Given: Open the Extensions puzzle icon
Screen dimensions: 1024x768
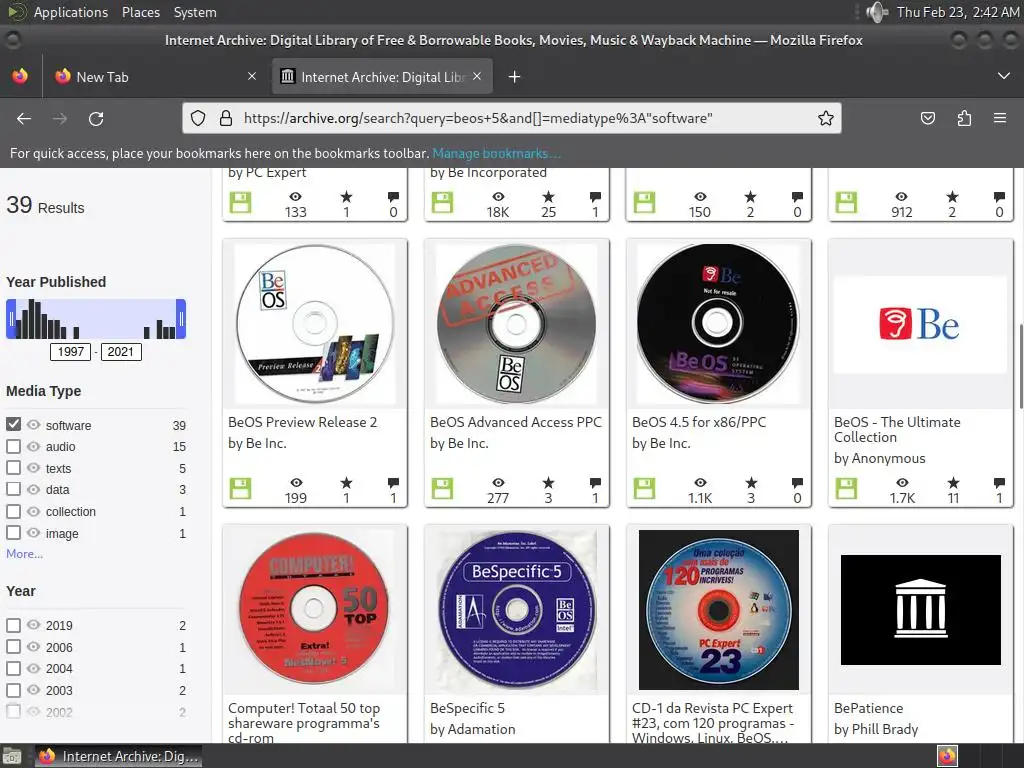Looking at the screenshot, I should point(964,118).
